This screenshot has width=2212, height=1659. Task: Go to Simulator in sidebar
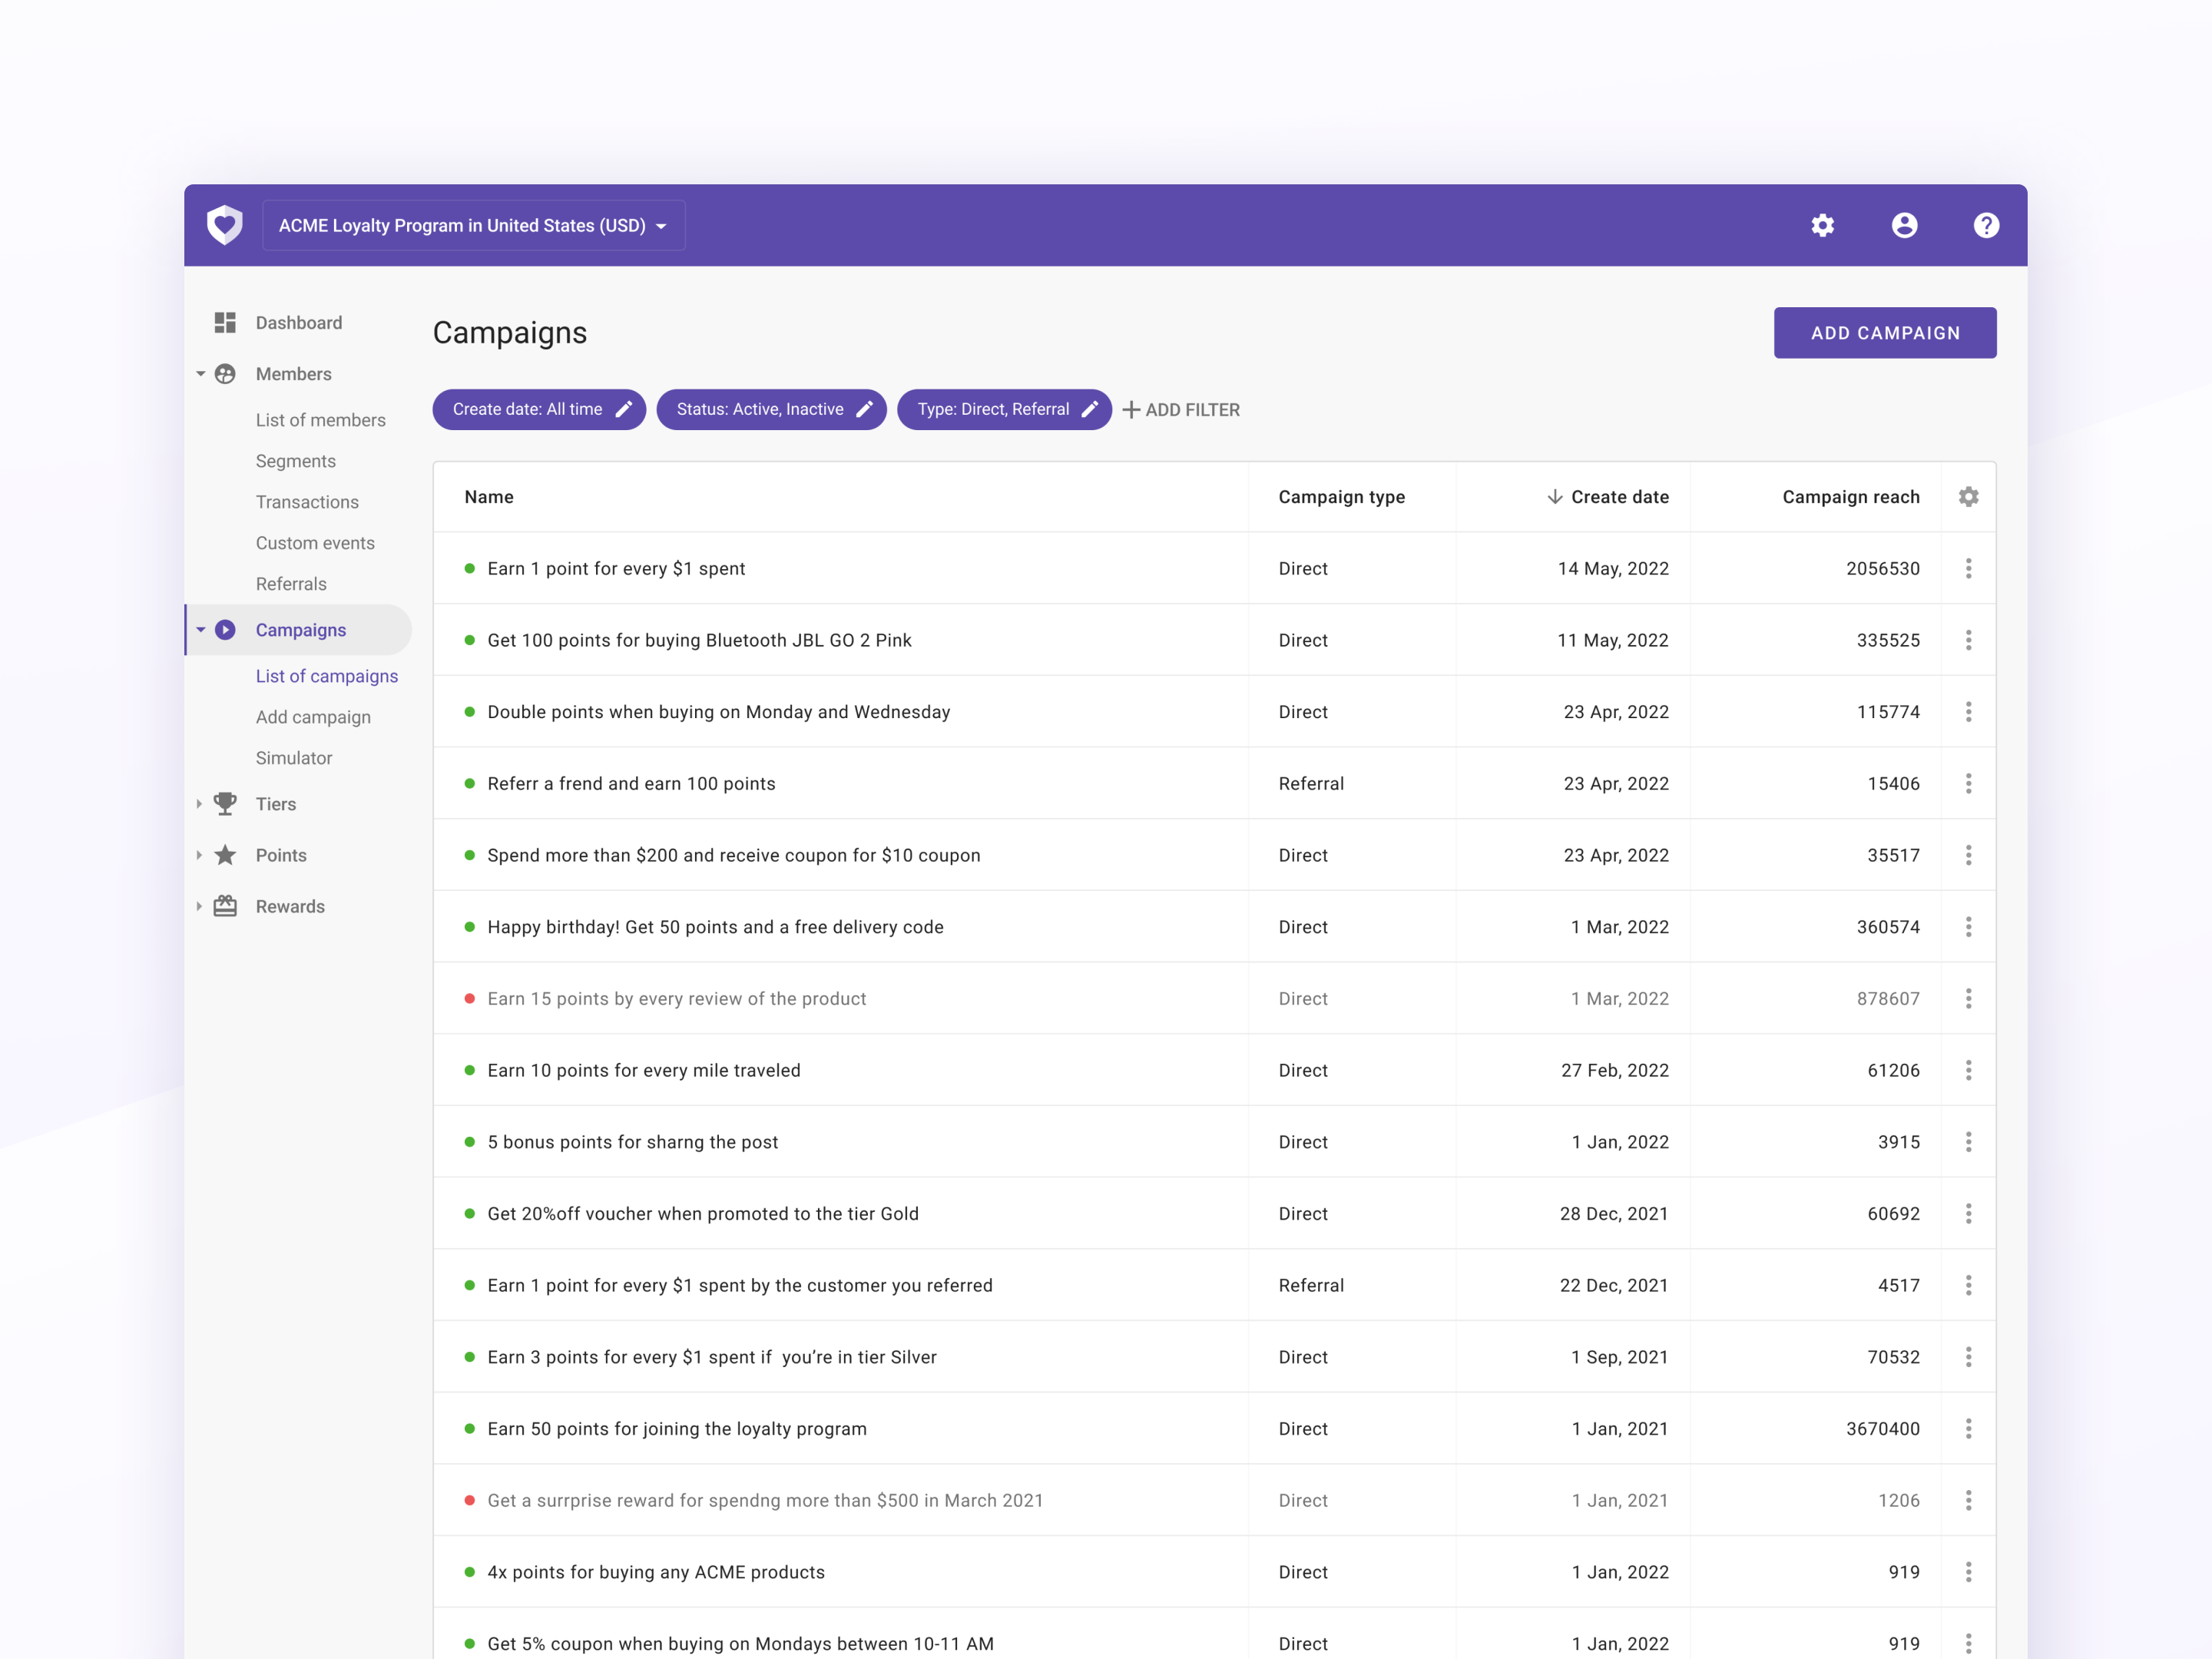coord(293,758)
